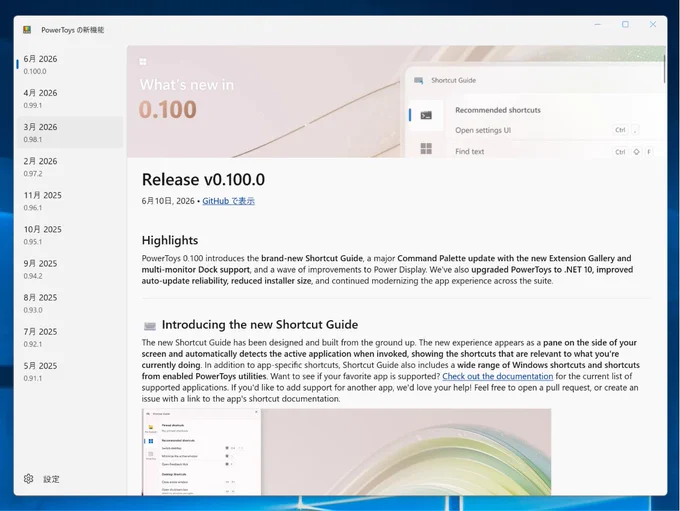Select the 2月 2026 version 0.97.2 entry
This screenshot has width=680, height=511.
[x=69, y=167]
